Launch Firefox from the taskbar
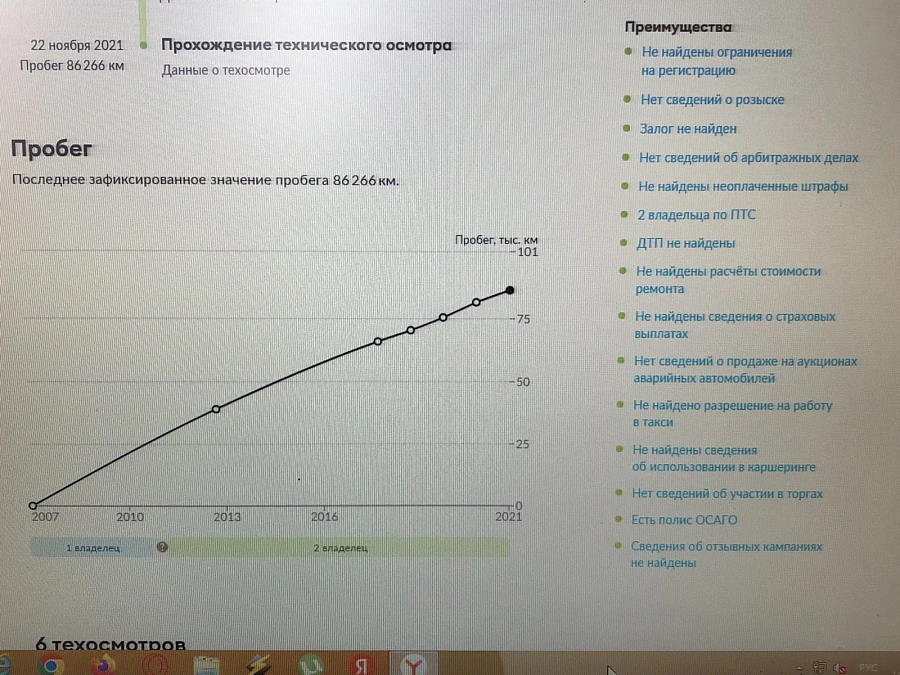Screen dimensions: 900x675 pos(103,666)
